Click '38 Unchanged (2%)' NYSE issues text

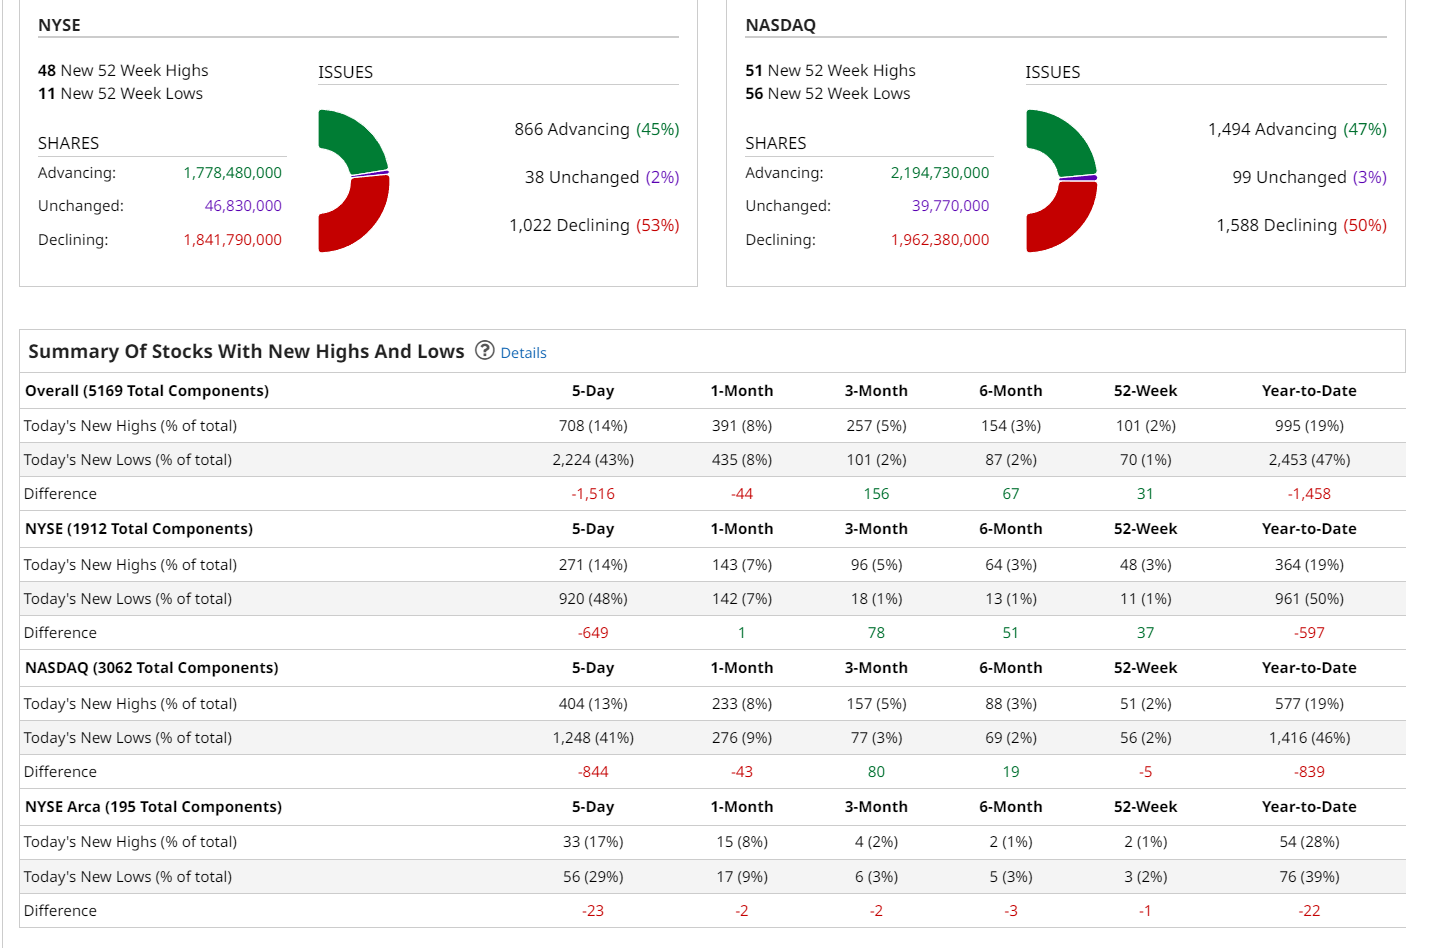602,177
